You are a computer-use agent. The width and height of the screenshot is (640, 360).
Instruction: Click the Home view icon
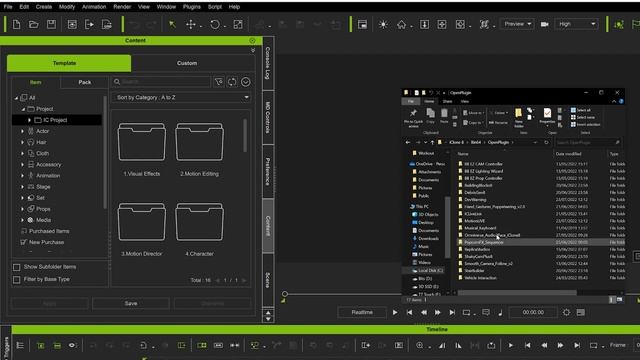click(402, 24)
